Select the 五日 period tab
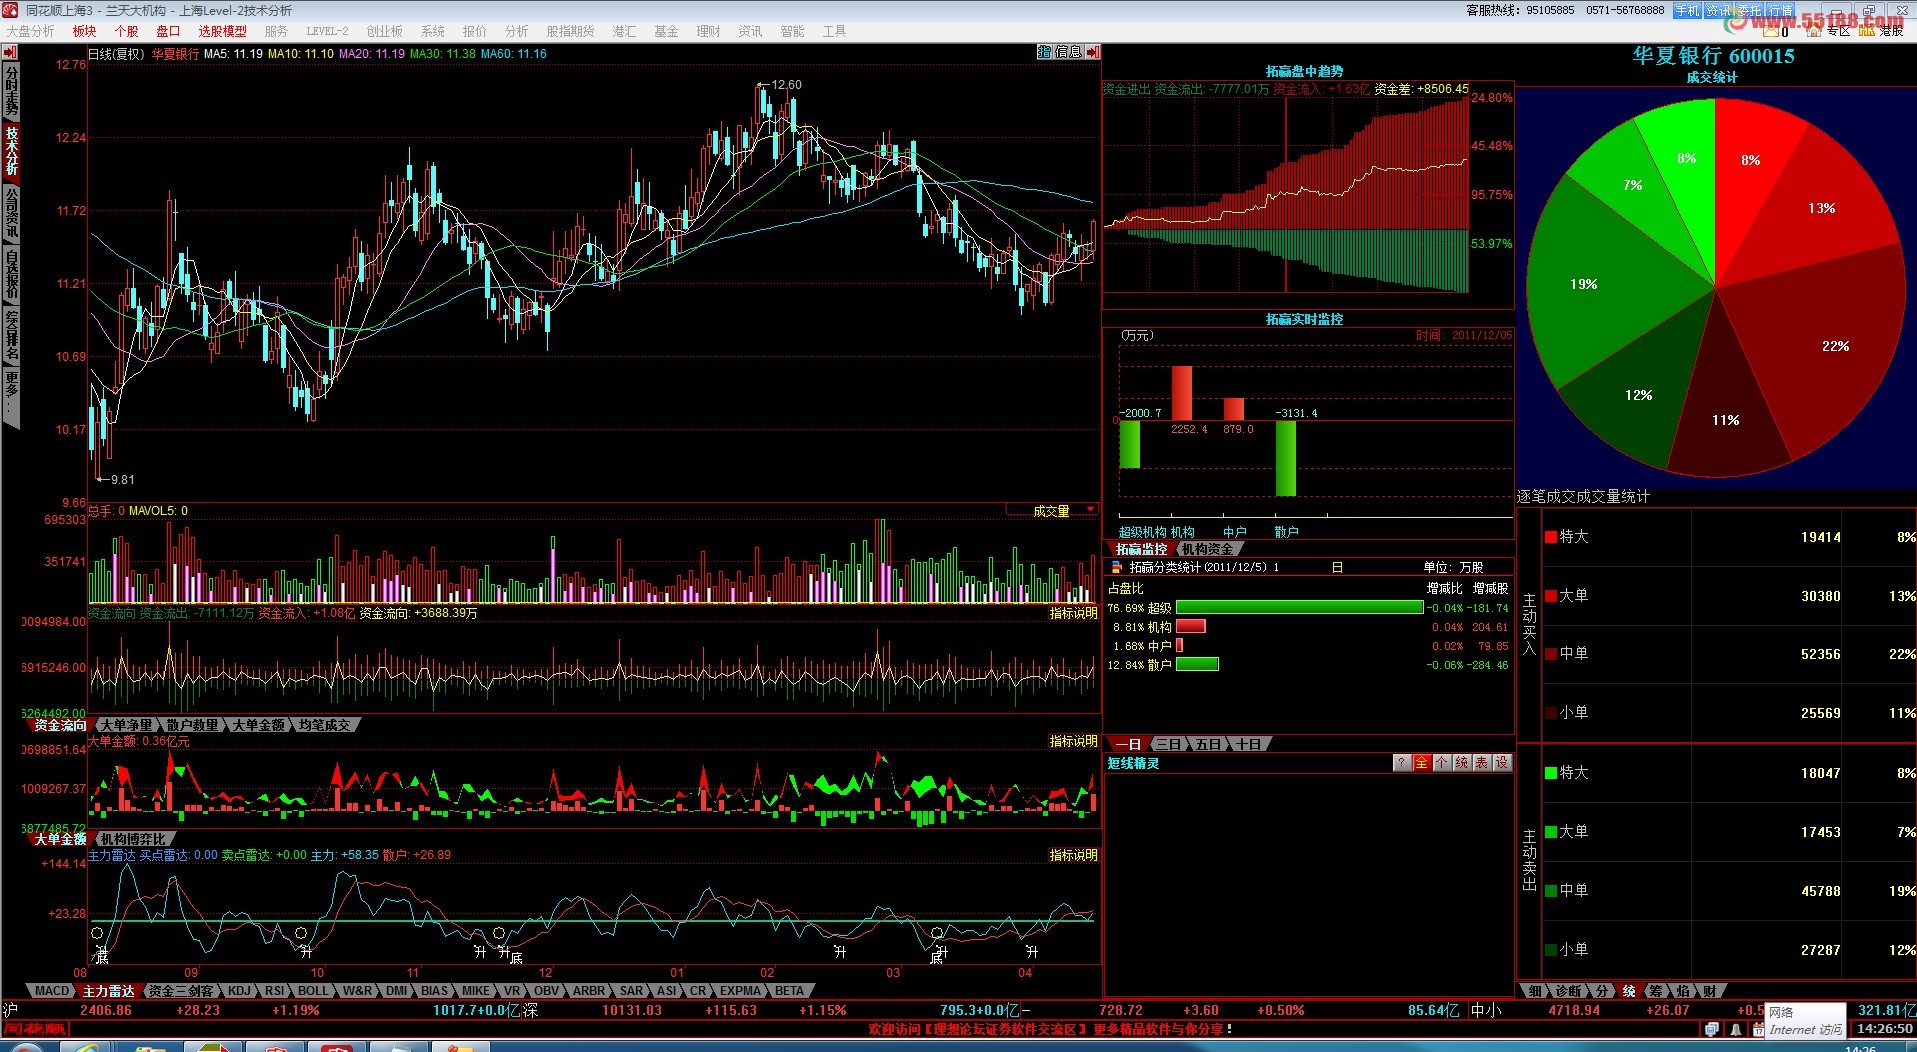The width and height of the screenshot is (1917, 1052). point(1208,744)
